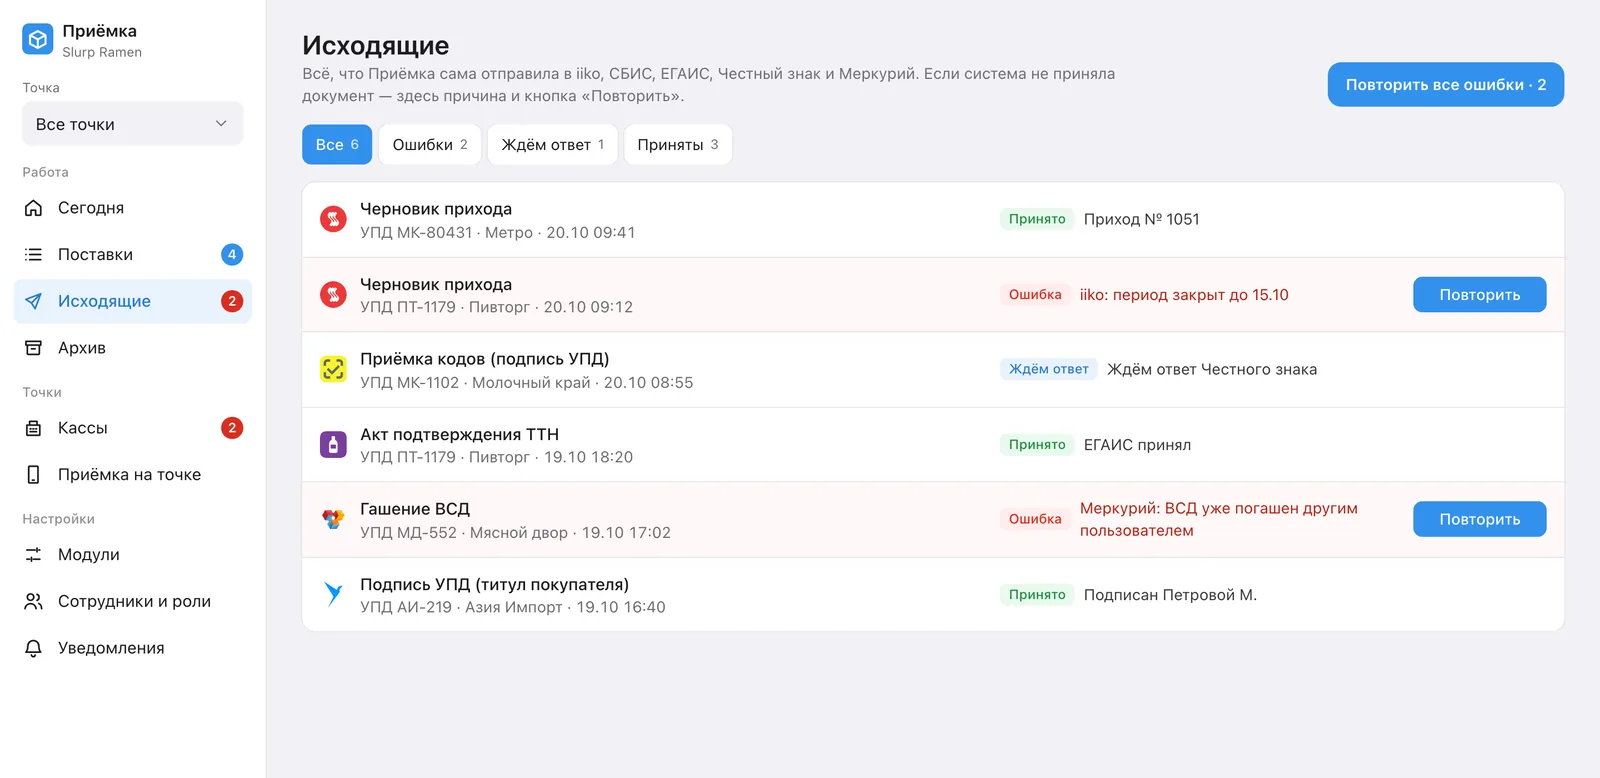Open Архив in the sidebar

(x=132, y=348)
